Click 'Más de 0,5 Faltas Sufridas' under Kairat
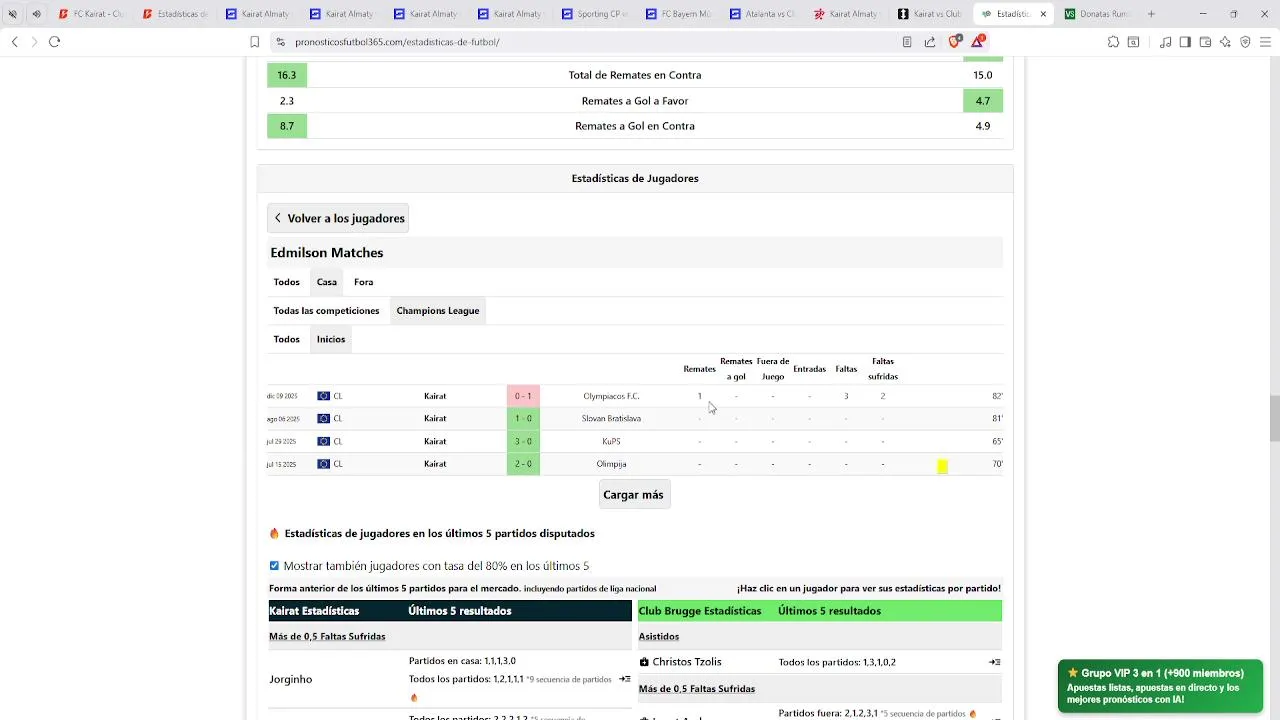The height and width of the screenshot is (720, 1280). pos(327,637)
